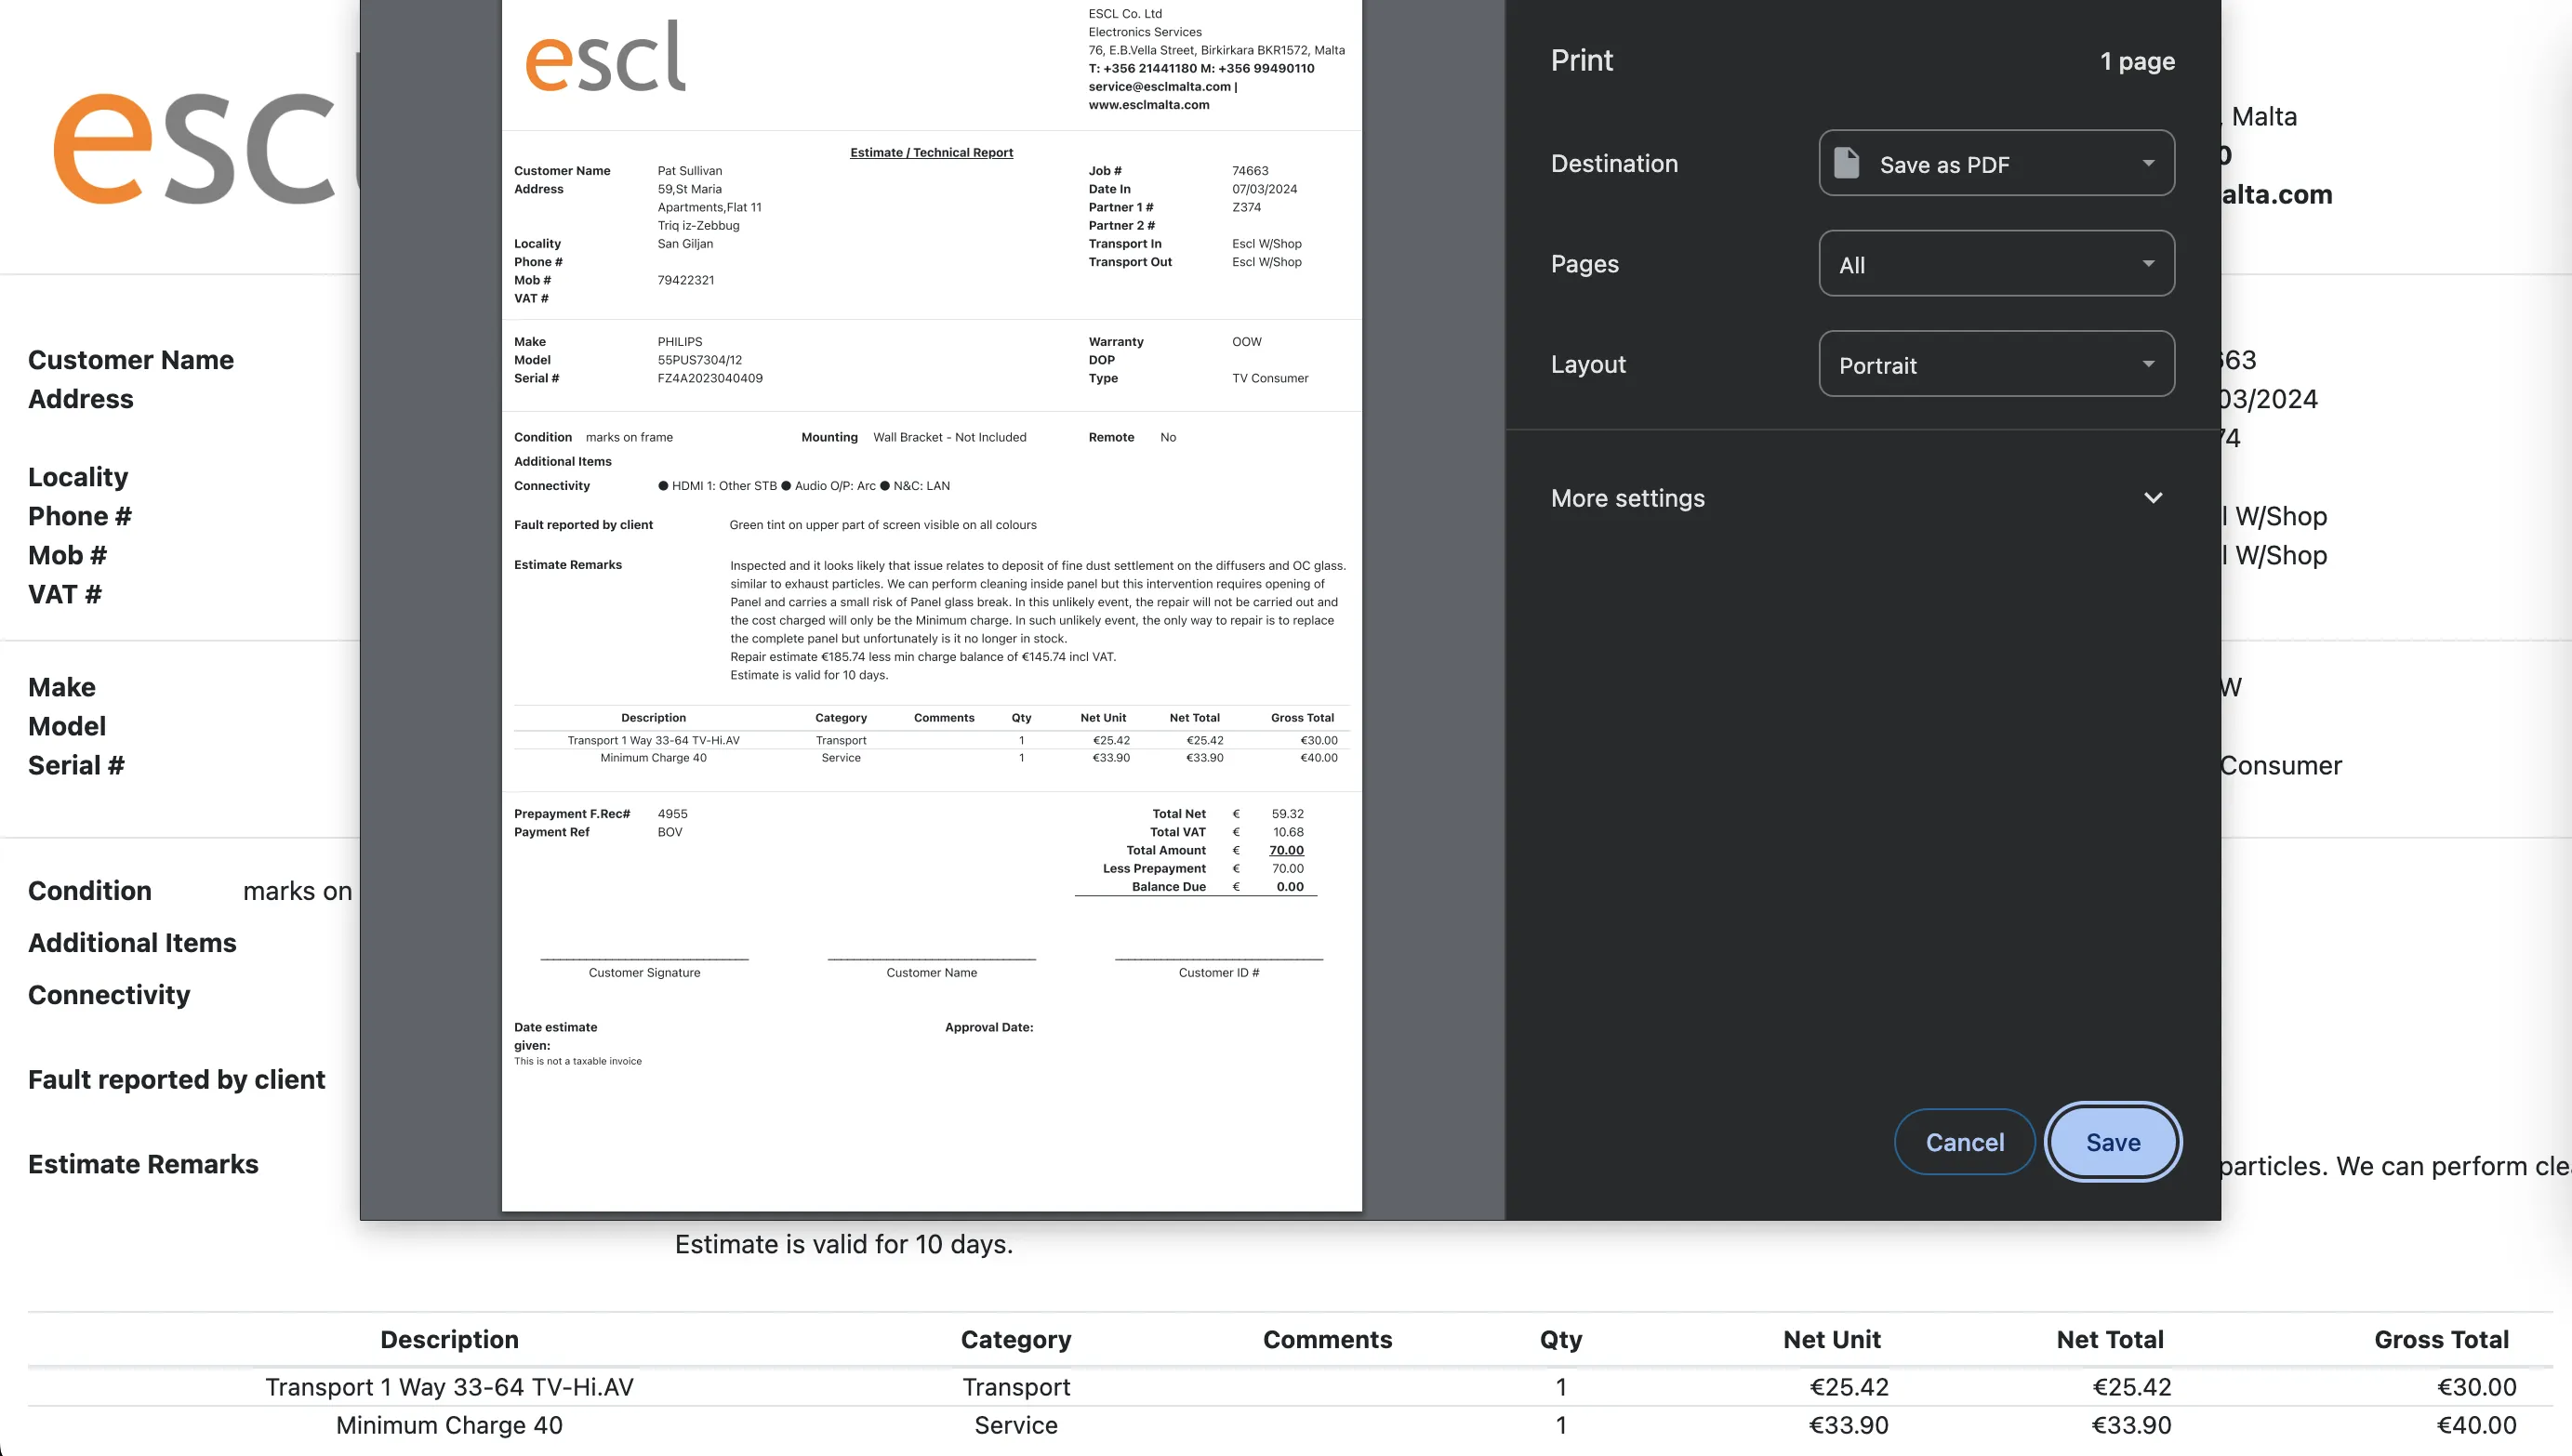Click serial number FZ4A2023040409 in preview
This screenshot has height=1456, width=2572.
tap(710, 378)
